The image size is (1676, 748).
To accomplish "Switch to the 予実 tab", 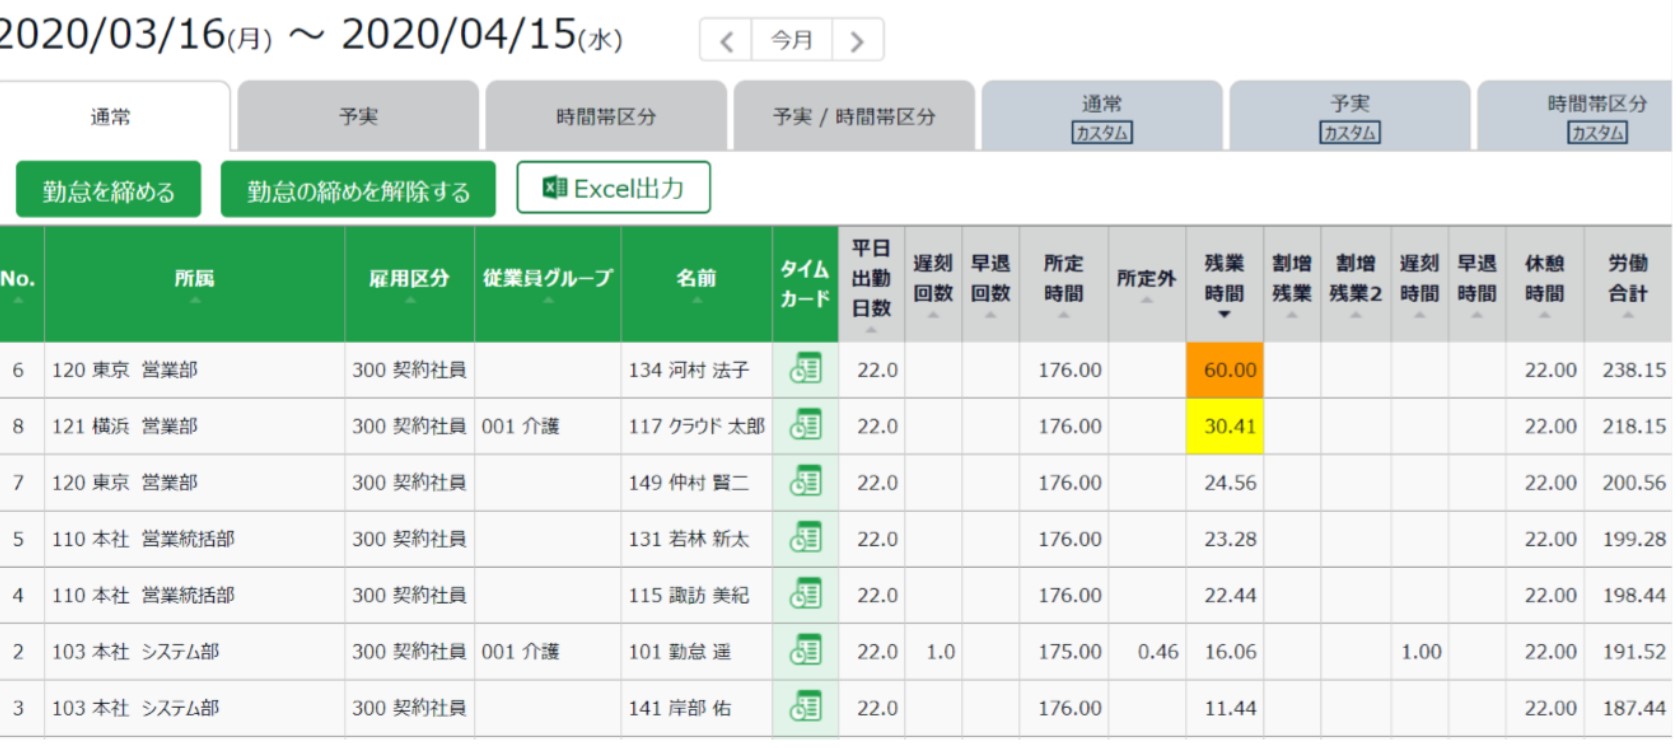I will [x=358, y=117].
